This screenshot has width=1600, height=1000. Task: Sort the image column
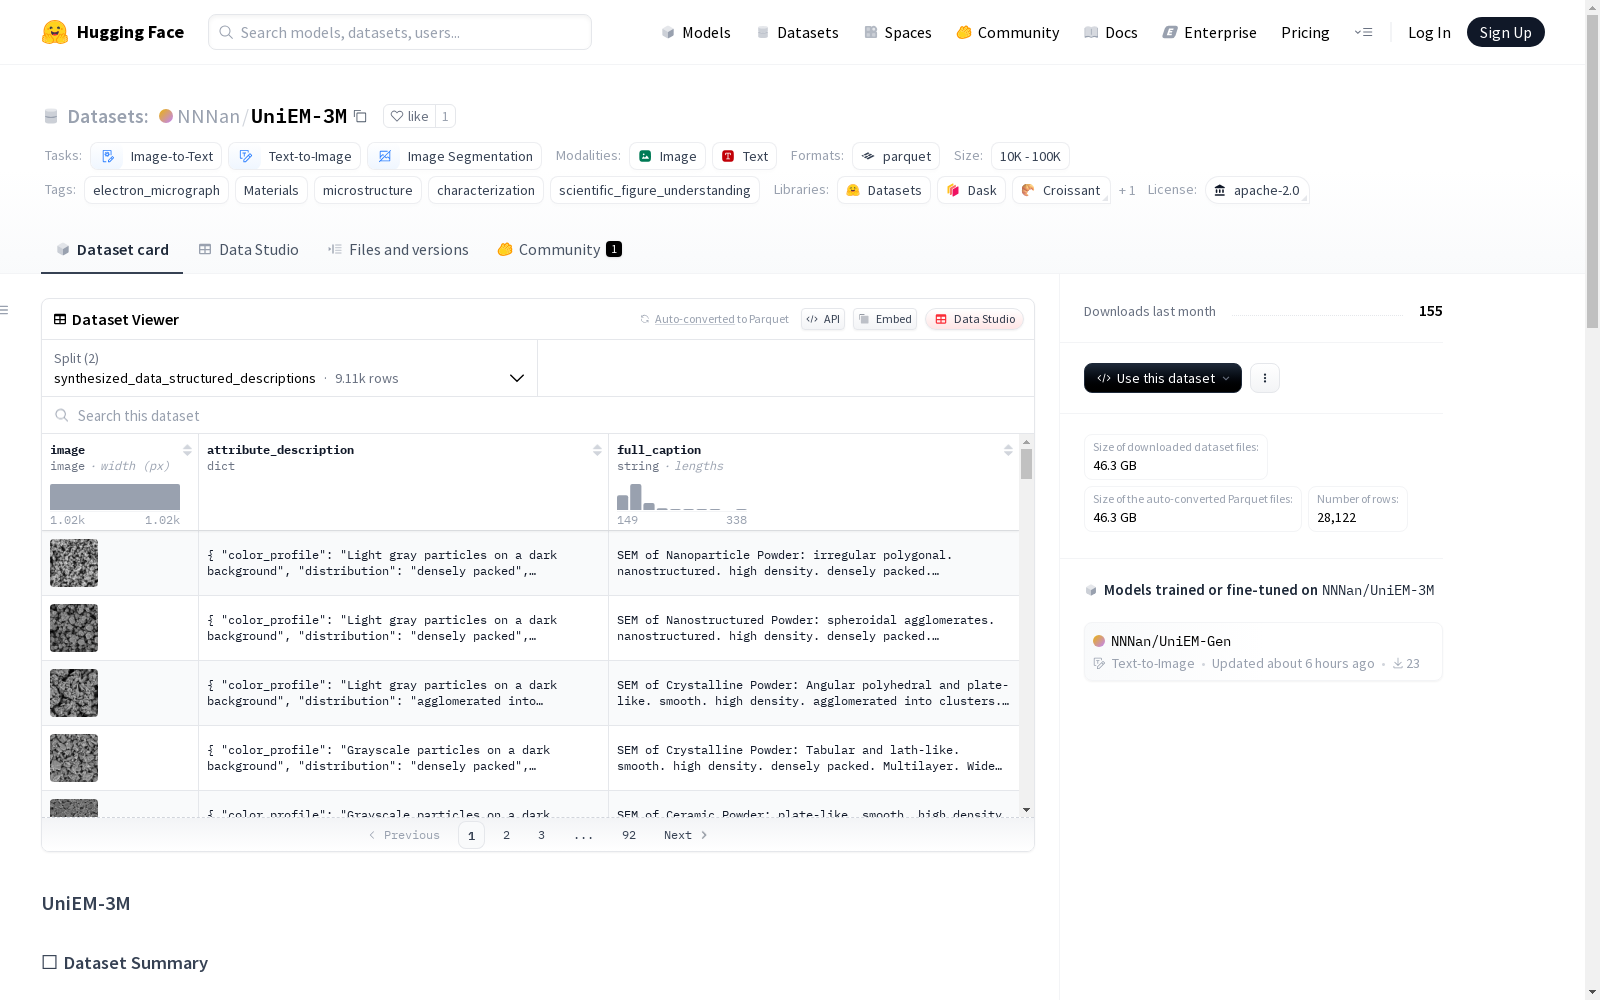coord(187,450)
